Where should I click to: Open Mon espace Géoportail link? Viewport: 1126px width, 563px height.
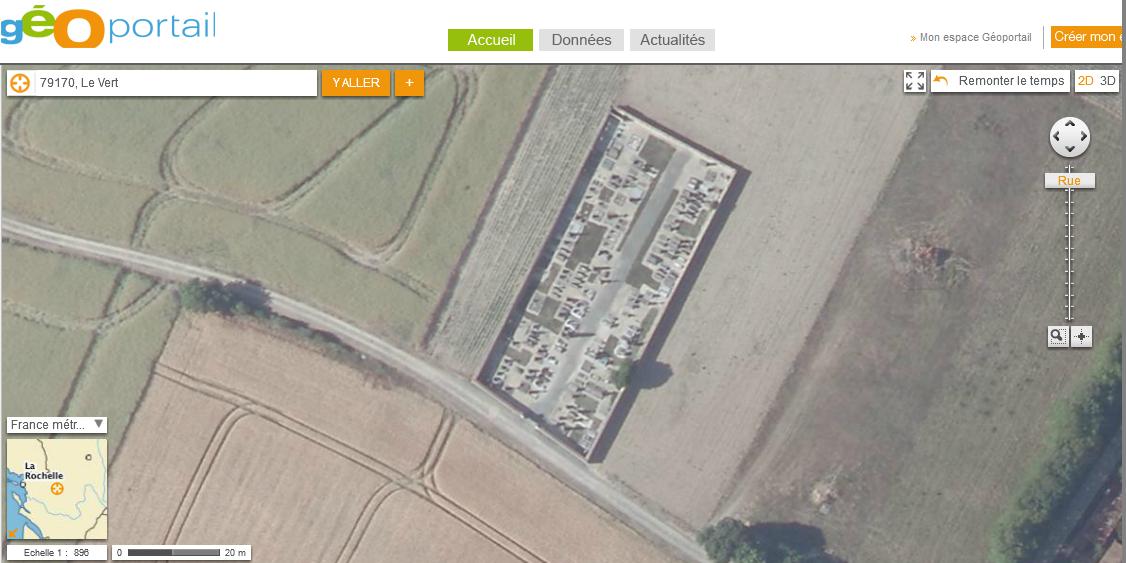tap(974, 37)
